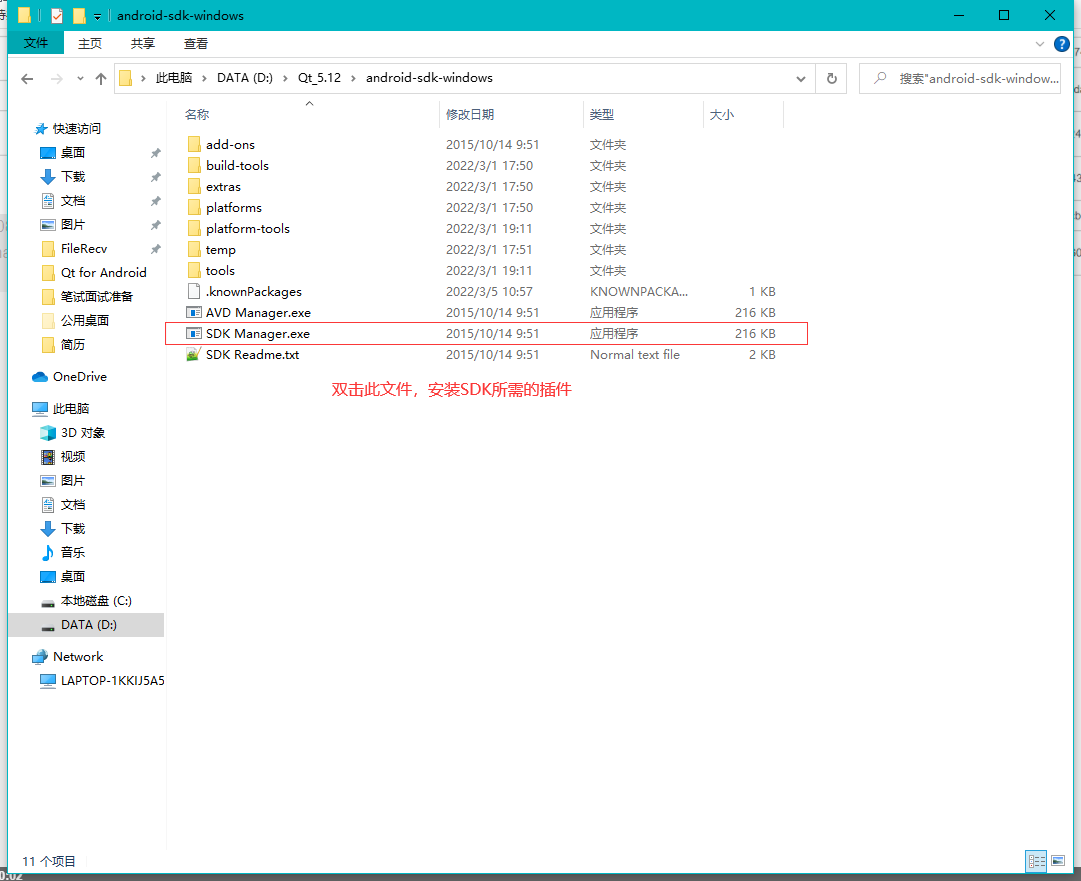Screen dimensions: 1081x881
Task: Open 公用桌面 folder in sidebar
Action: (x=84, y=321)
